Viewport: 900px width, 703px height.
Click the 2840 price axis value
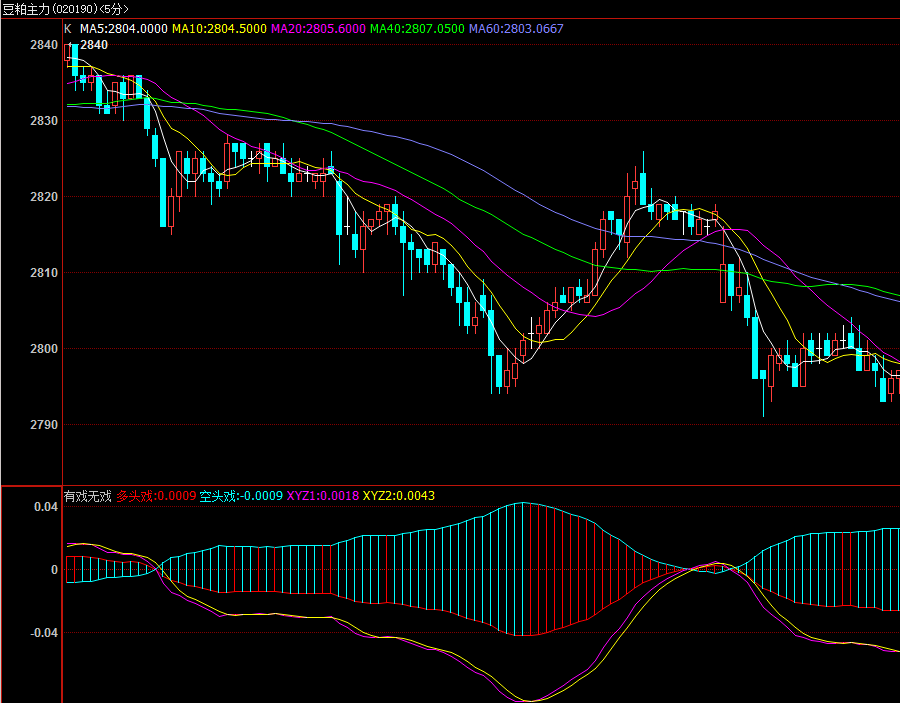point(44,45)
